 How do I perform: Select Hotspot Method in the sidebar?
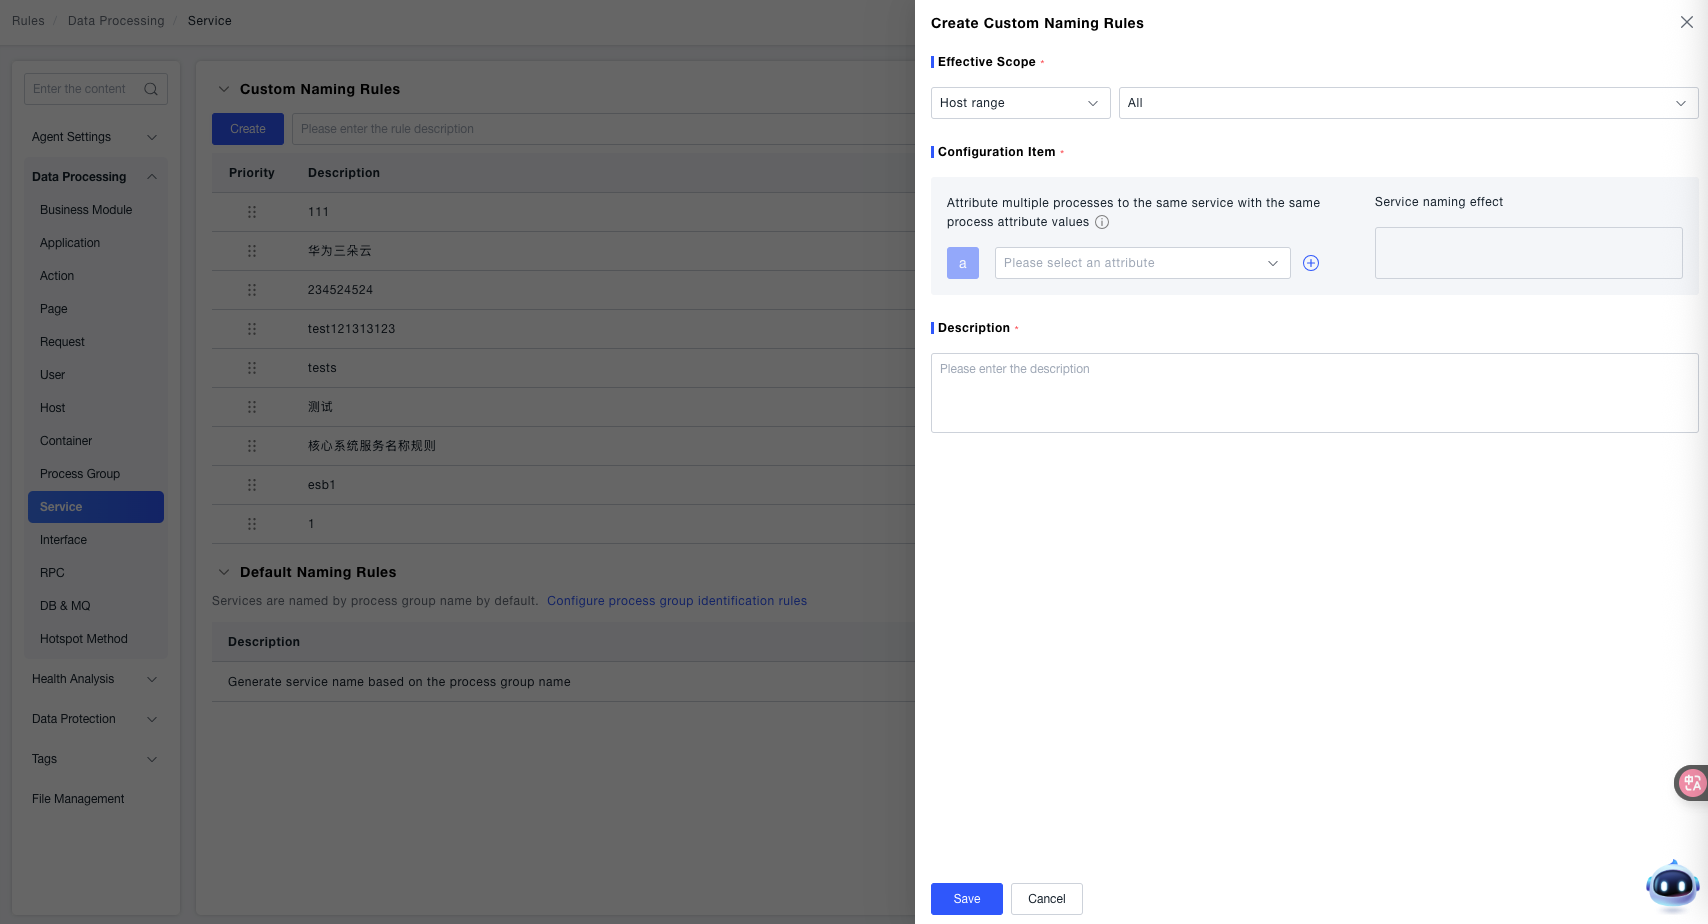[84, 639]
